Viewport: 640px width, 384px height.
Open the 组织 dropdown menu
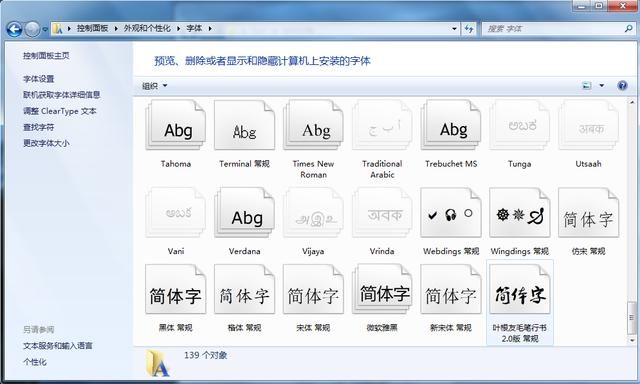click(x=154, y=86)
